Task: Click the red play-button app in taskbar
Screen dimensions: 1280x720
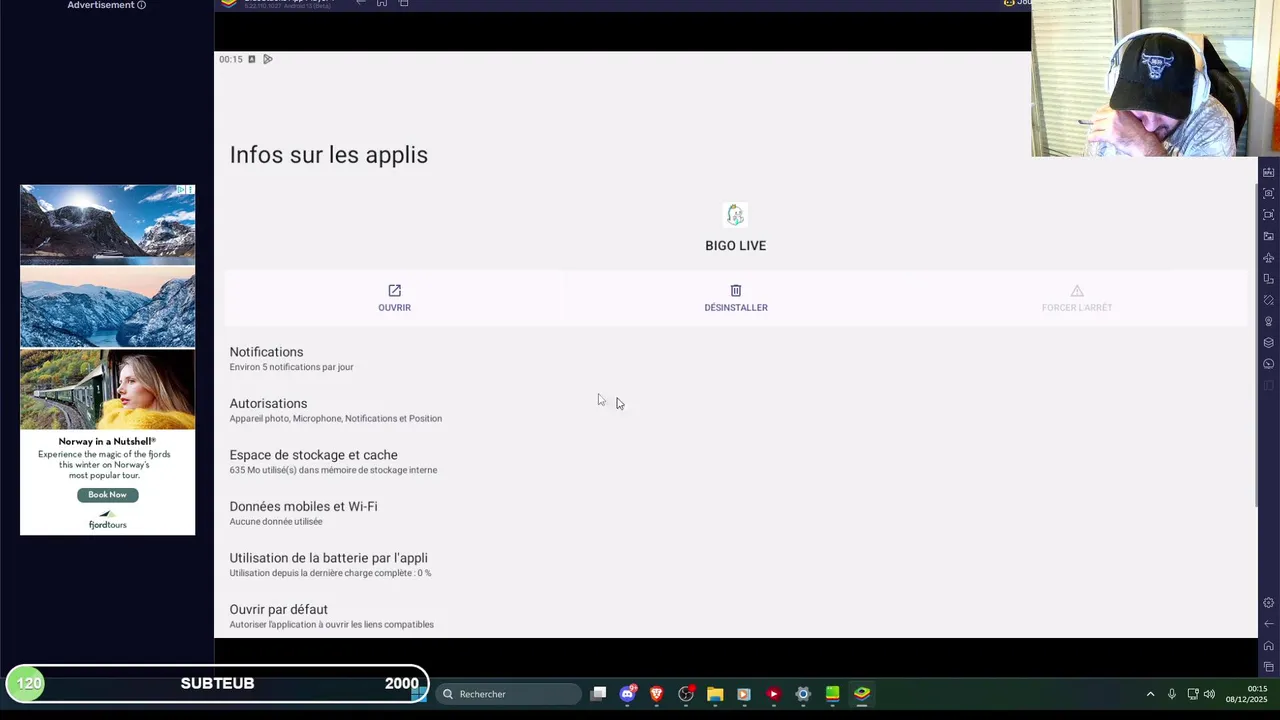Action: 773,694
